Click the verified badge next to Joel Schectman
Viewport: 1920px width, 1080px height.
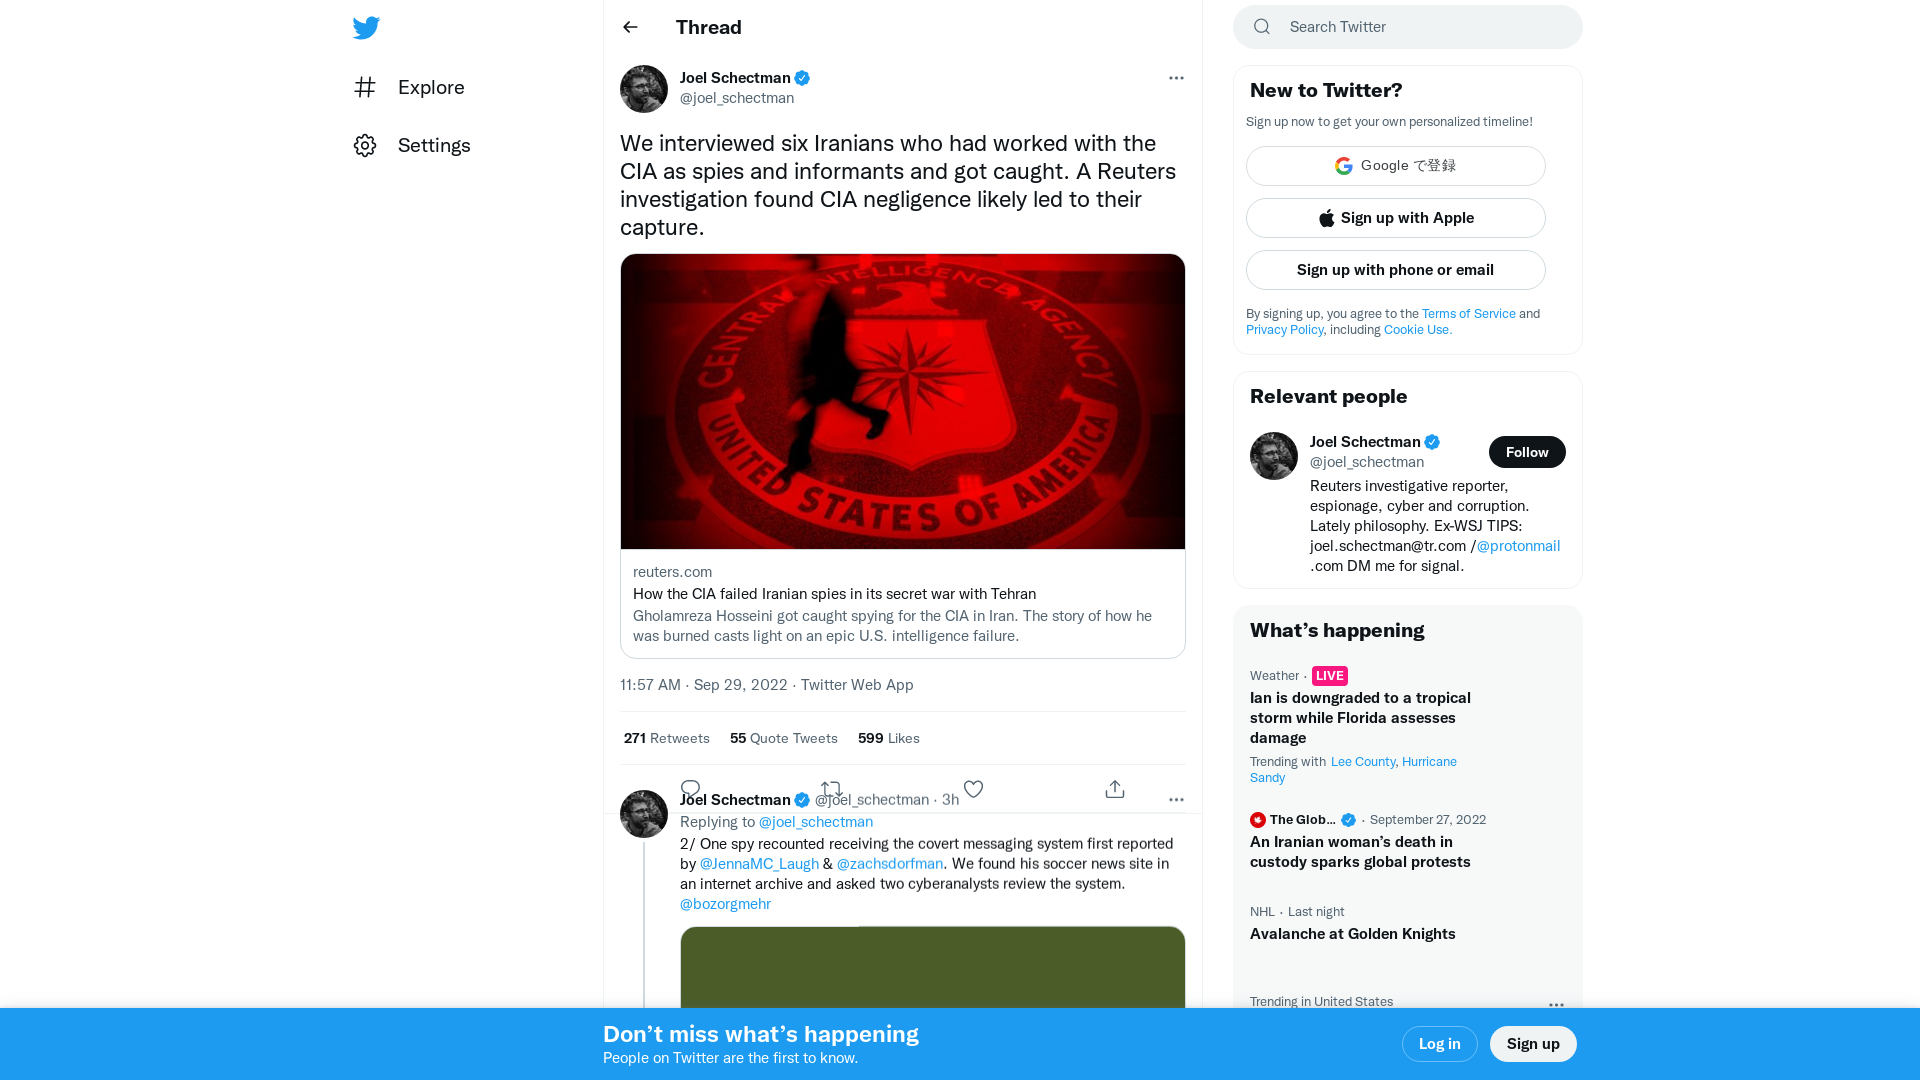click(x=803, y=78)
